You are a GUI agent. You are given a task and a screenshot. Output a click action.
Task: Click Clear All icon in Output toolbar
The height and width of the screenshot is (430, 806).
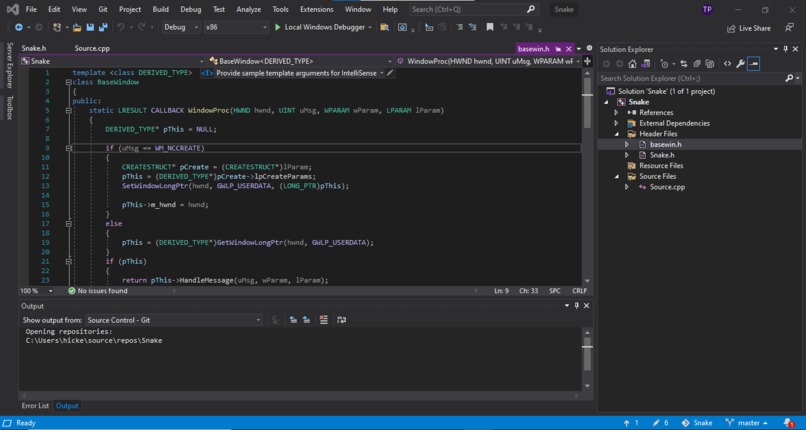[x=323, y=320]
